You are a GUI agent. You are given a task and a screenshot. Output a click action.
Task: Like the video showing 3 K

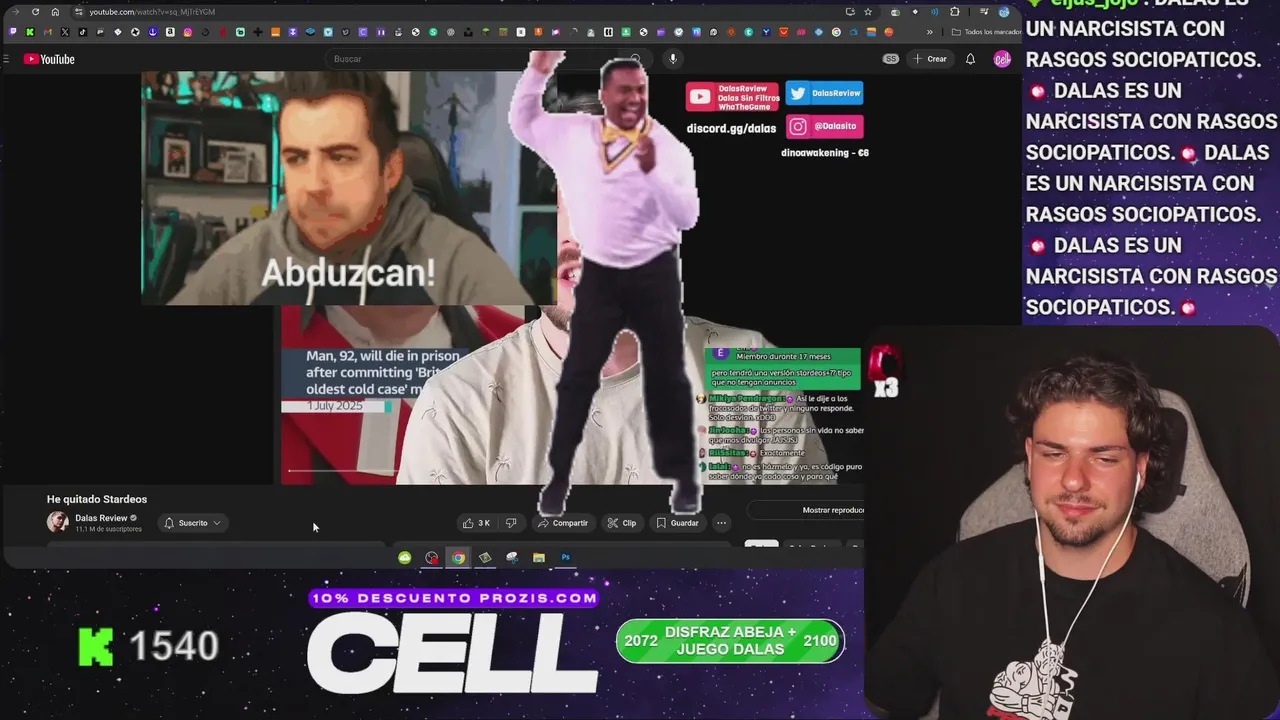[x=476, y=523]
